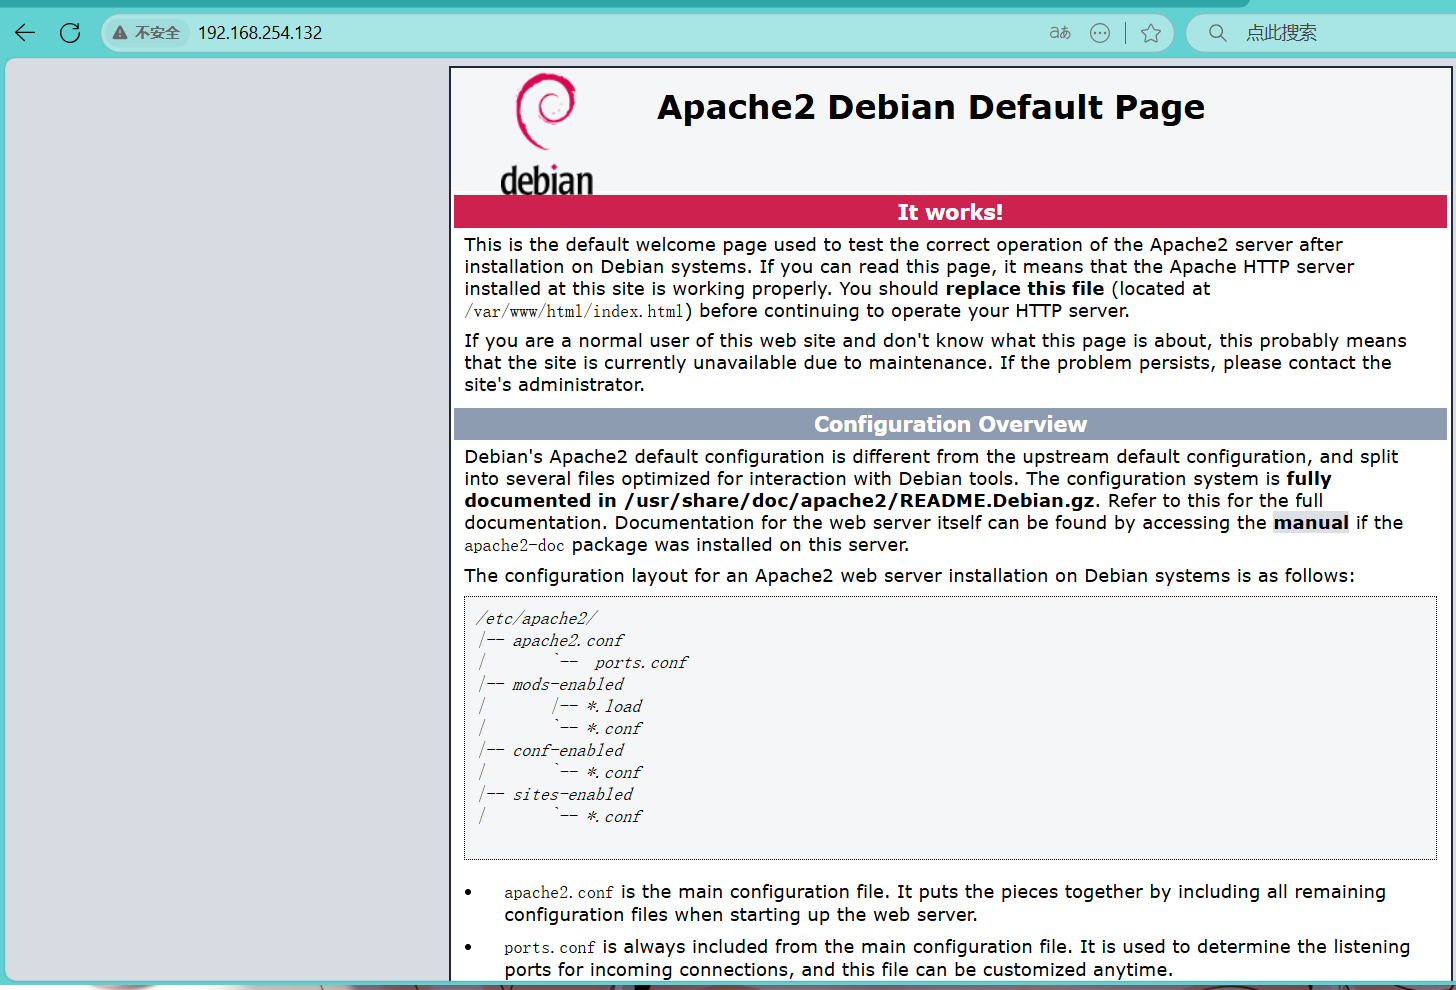Open the manual documentation link

tap(1311, 523)
